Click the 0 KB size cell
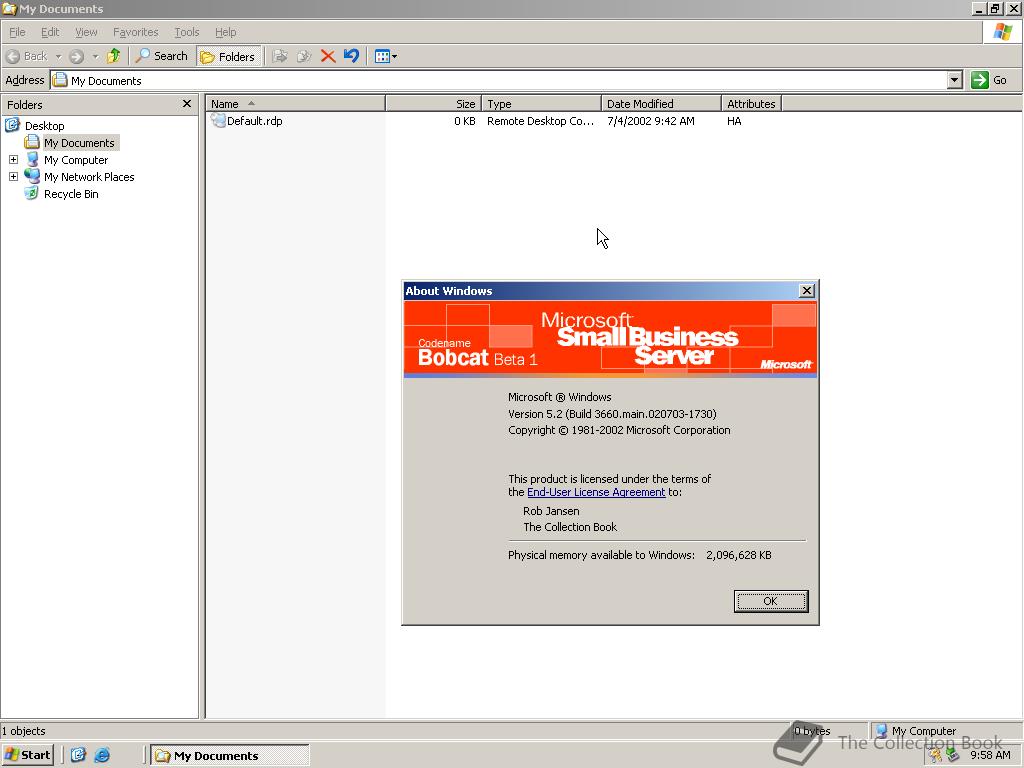Viewport: 1024px width, 768px height. tap(465, 121)
